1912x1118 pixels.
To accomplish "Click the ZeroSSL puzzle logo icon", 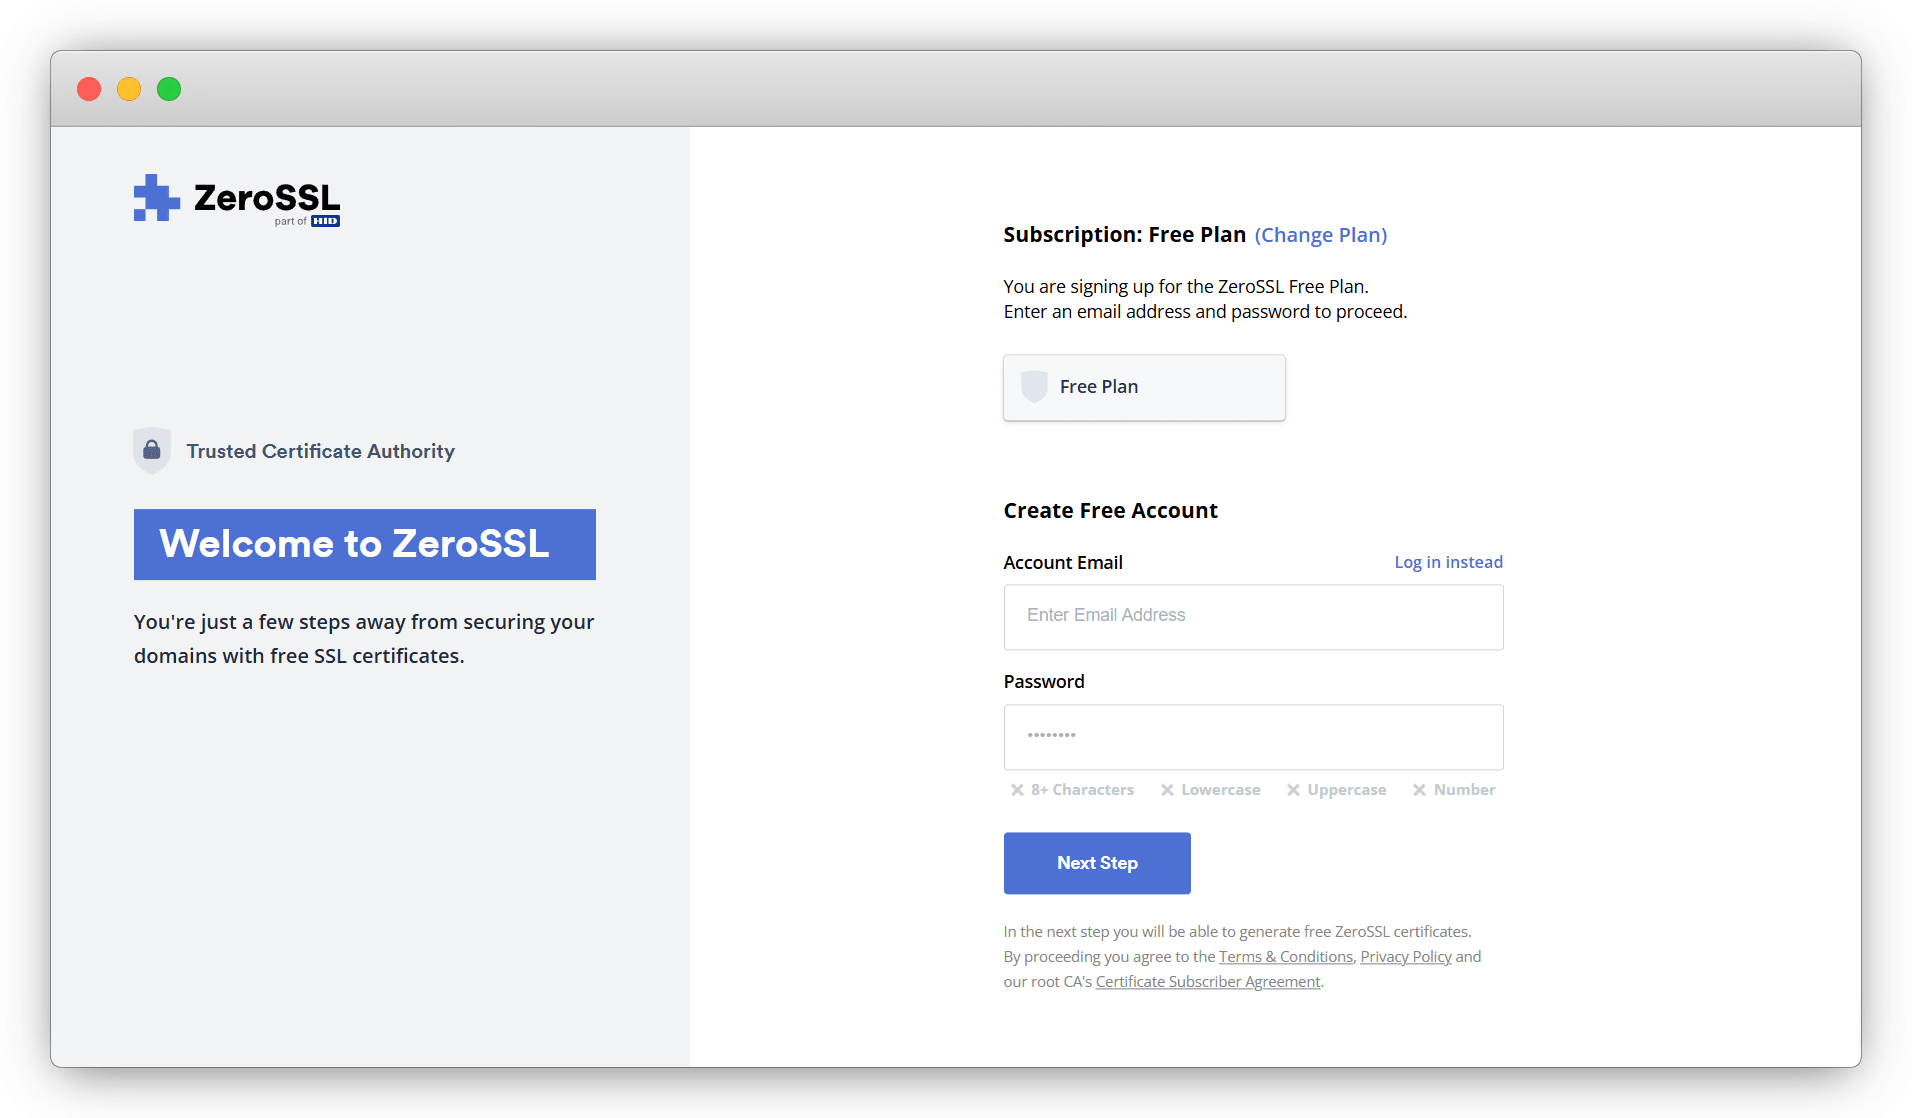I will [x=156, y=198].
